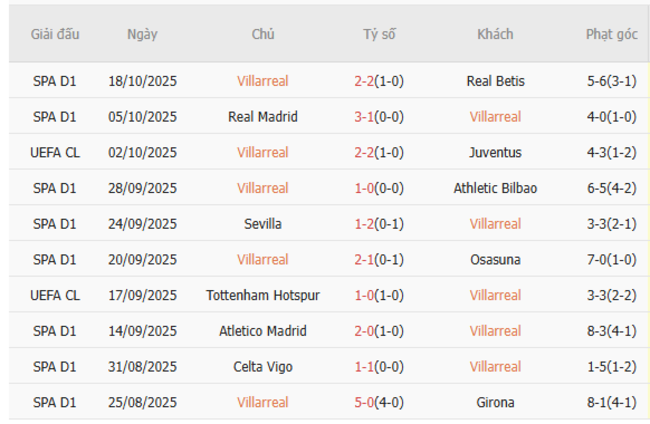Open the Real Madrid team link
The width and height of the screenshot is (650, 424).
[x=263, y=117]
